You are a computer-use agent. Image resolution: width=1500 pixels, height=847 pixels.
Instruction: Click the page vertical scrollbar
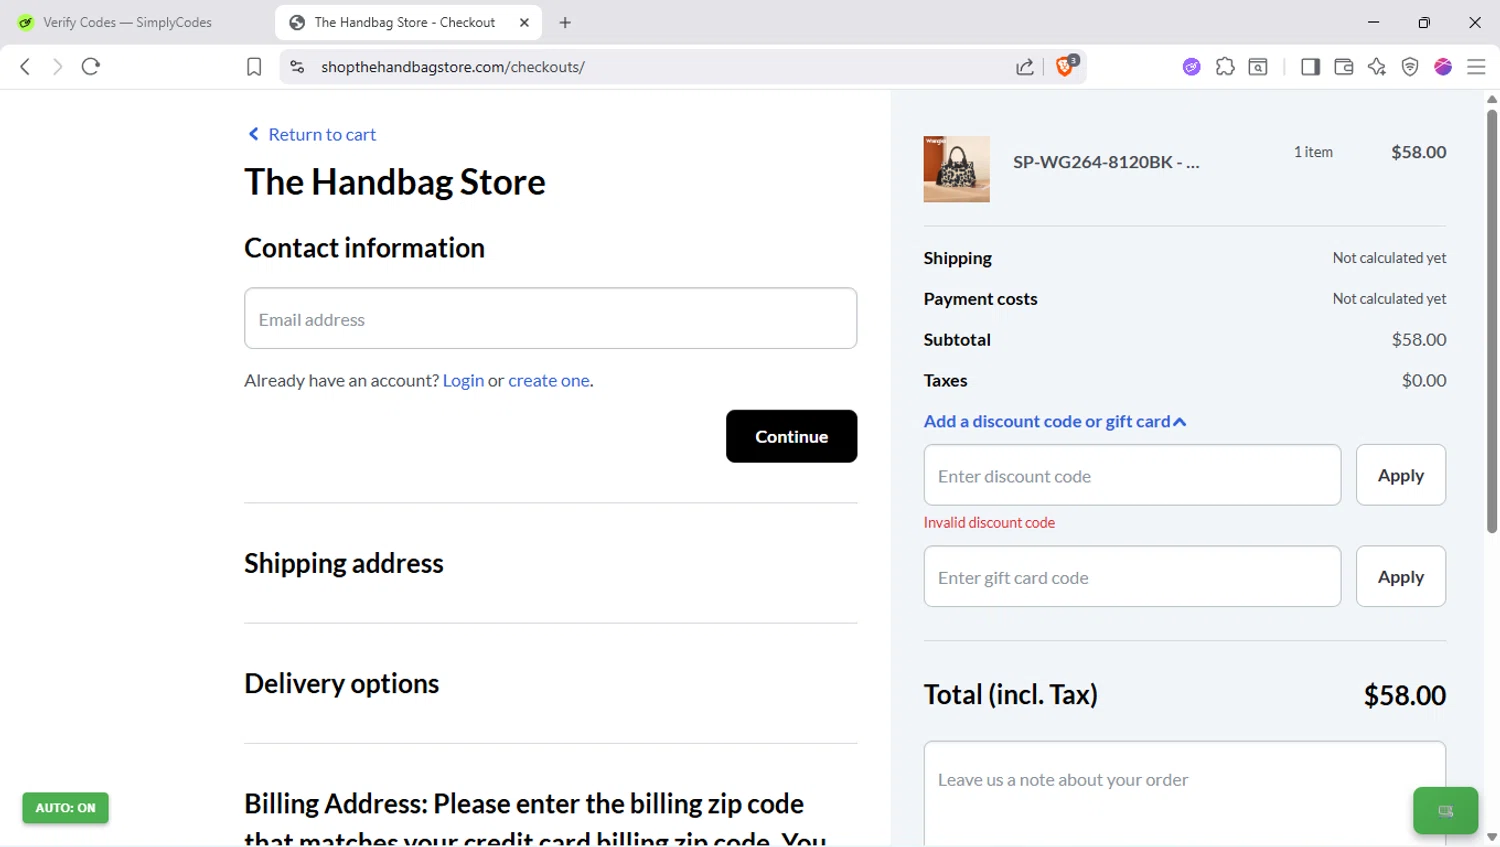pyautogui.click(x=1491, y=320)
